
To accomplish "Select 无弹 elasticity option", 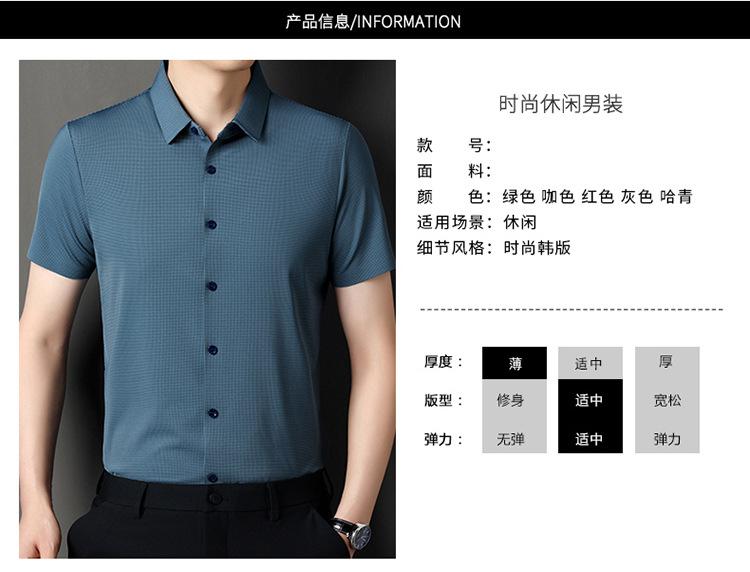I will tap(514, 438).
